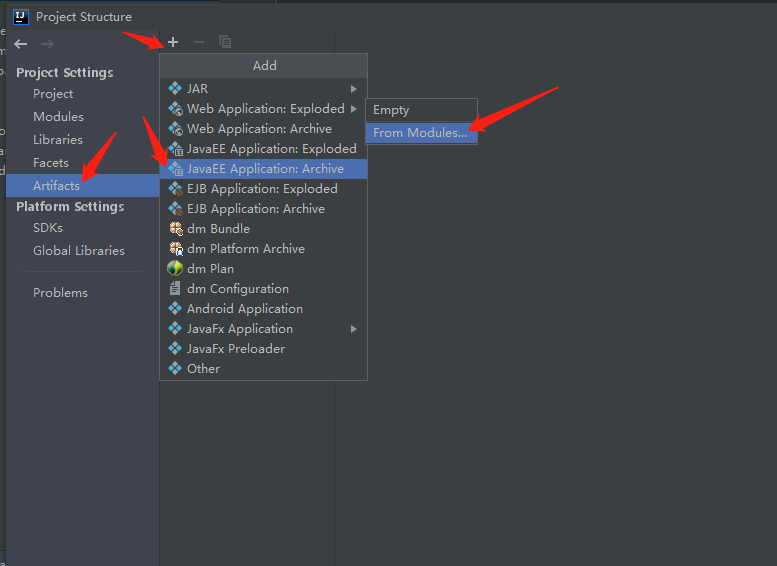Screen dimensions: 777x566
Task: Click the minus Remove artifact icon
Action: [x=199, y=42]
